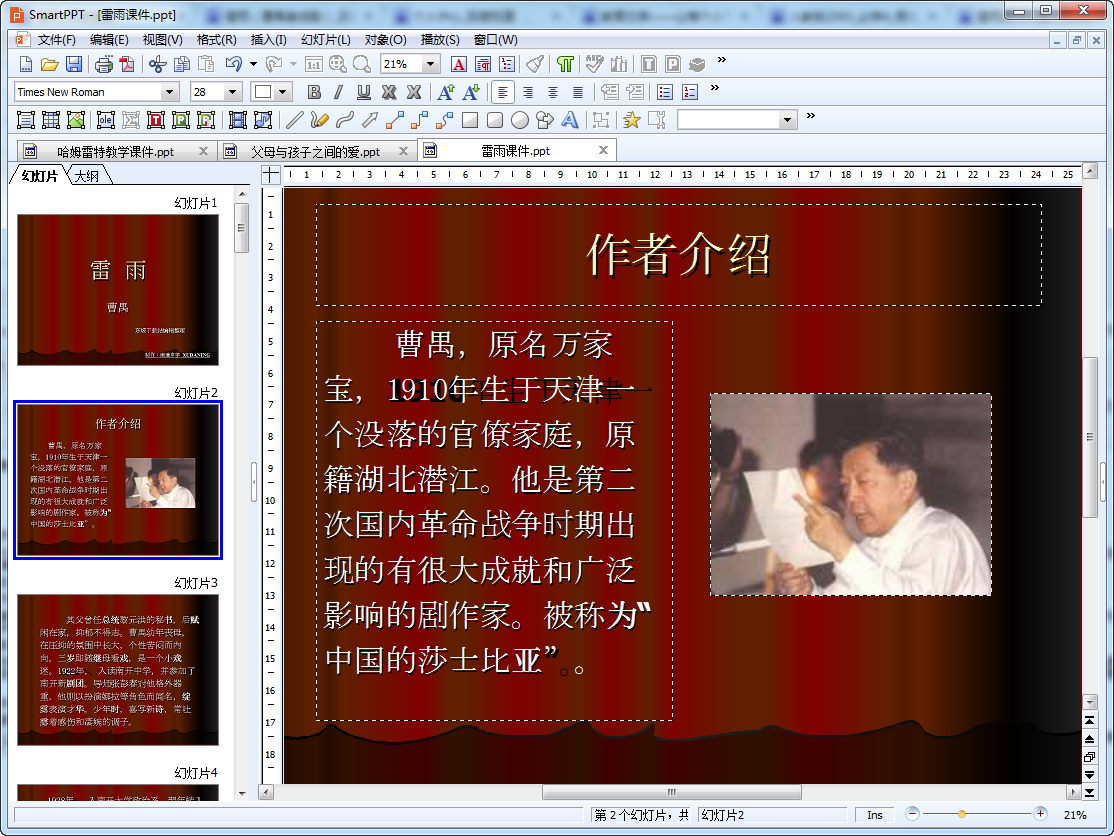Switch to the 大纲 outline tab
This screenshot has height=836, width=1114.
pos(87,175)
